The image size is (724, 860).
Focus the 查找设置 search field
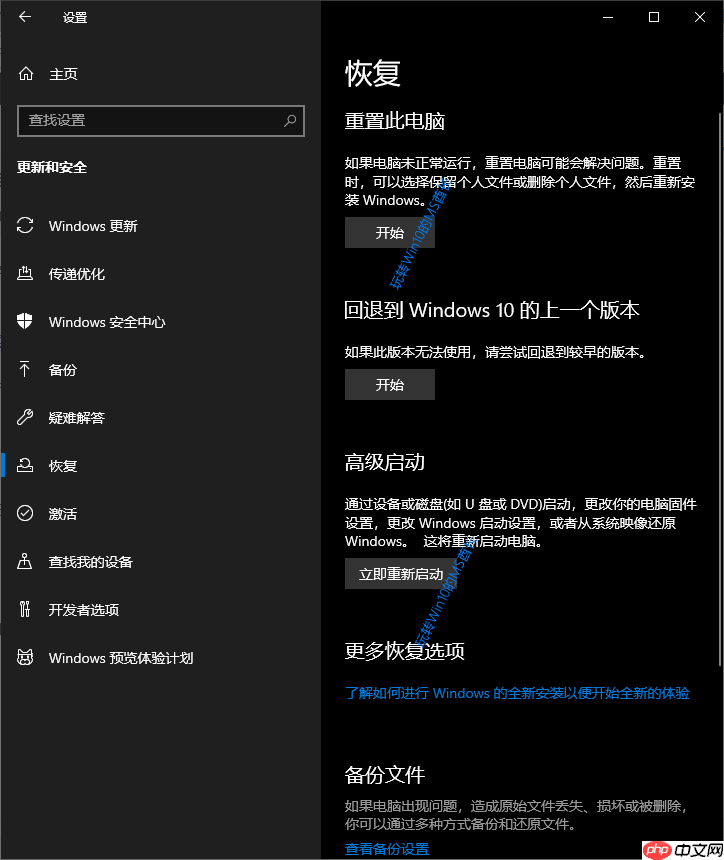pyautogui.click(x=161, y=121)
